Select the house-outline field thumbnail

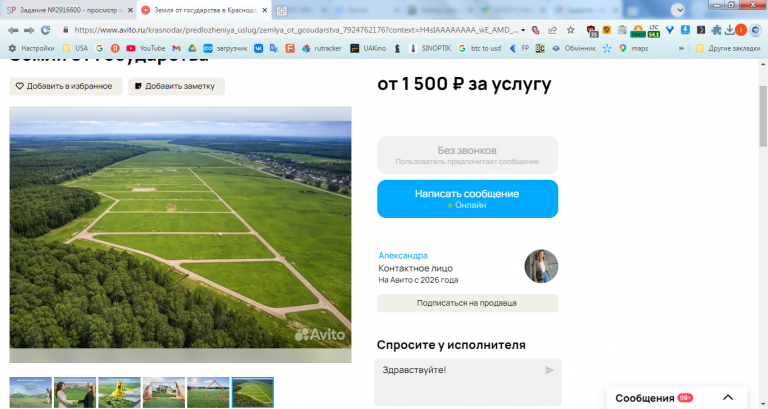coord(208,392)
